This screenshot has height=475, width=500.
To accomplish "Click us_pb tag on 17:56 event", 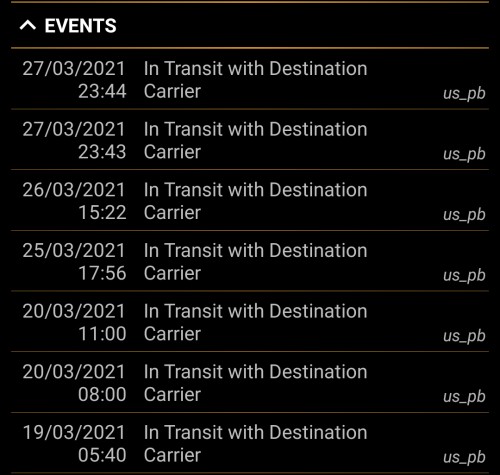I will point(464,276).
